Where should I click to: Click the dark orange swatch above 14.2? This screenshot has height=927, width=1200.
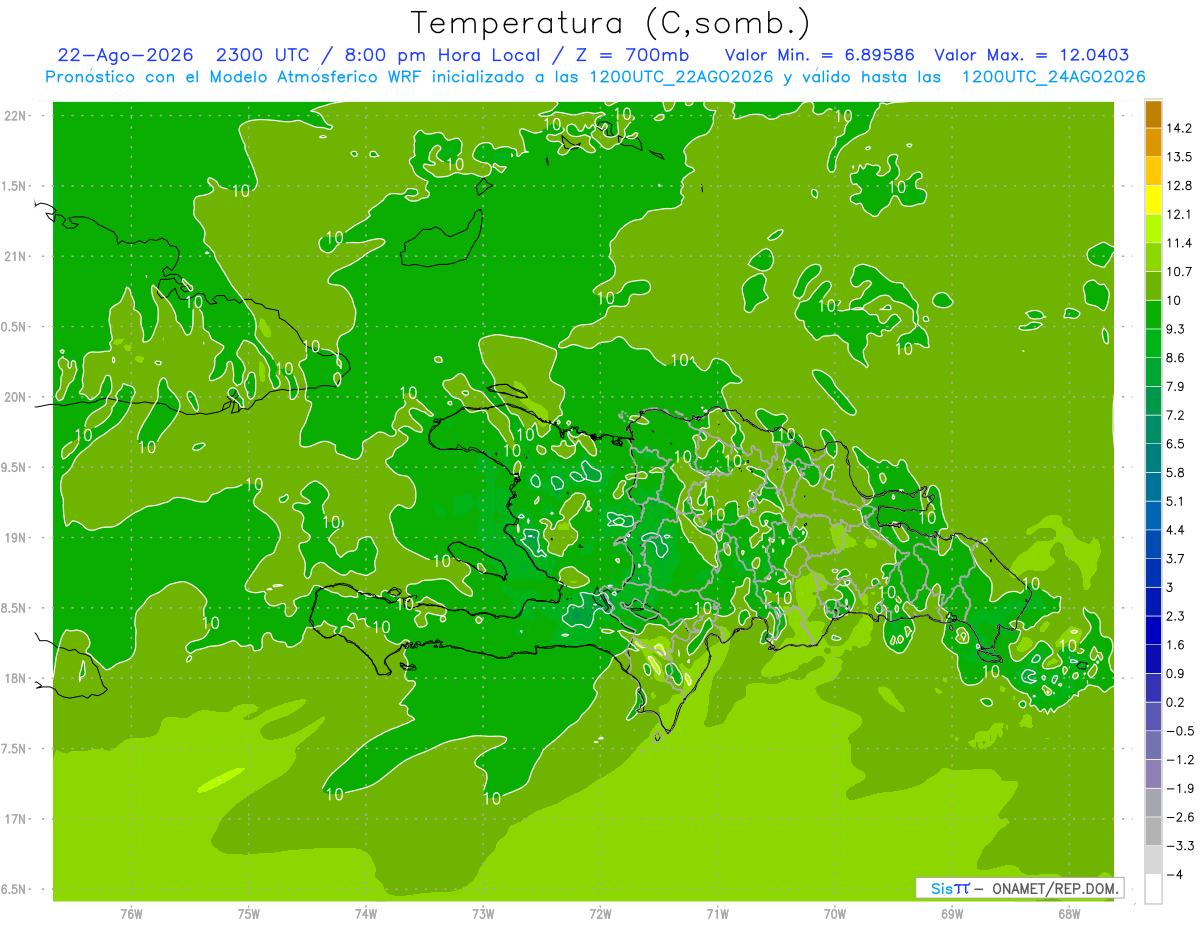[x=1153, y=114]
